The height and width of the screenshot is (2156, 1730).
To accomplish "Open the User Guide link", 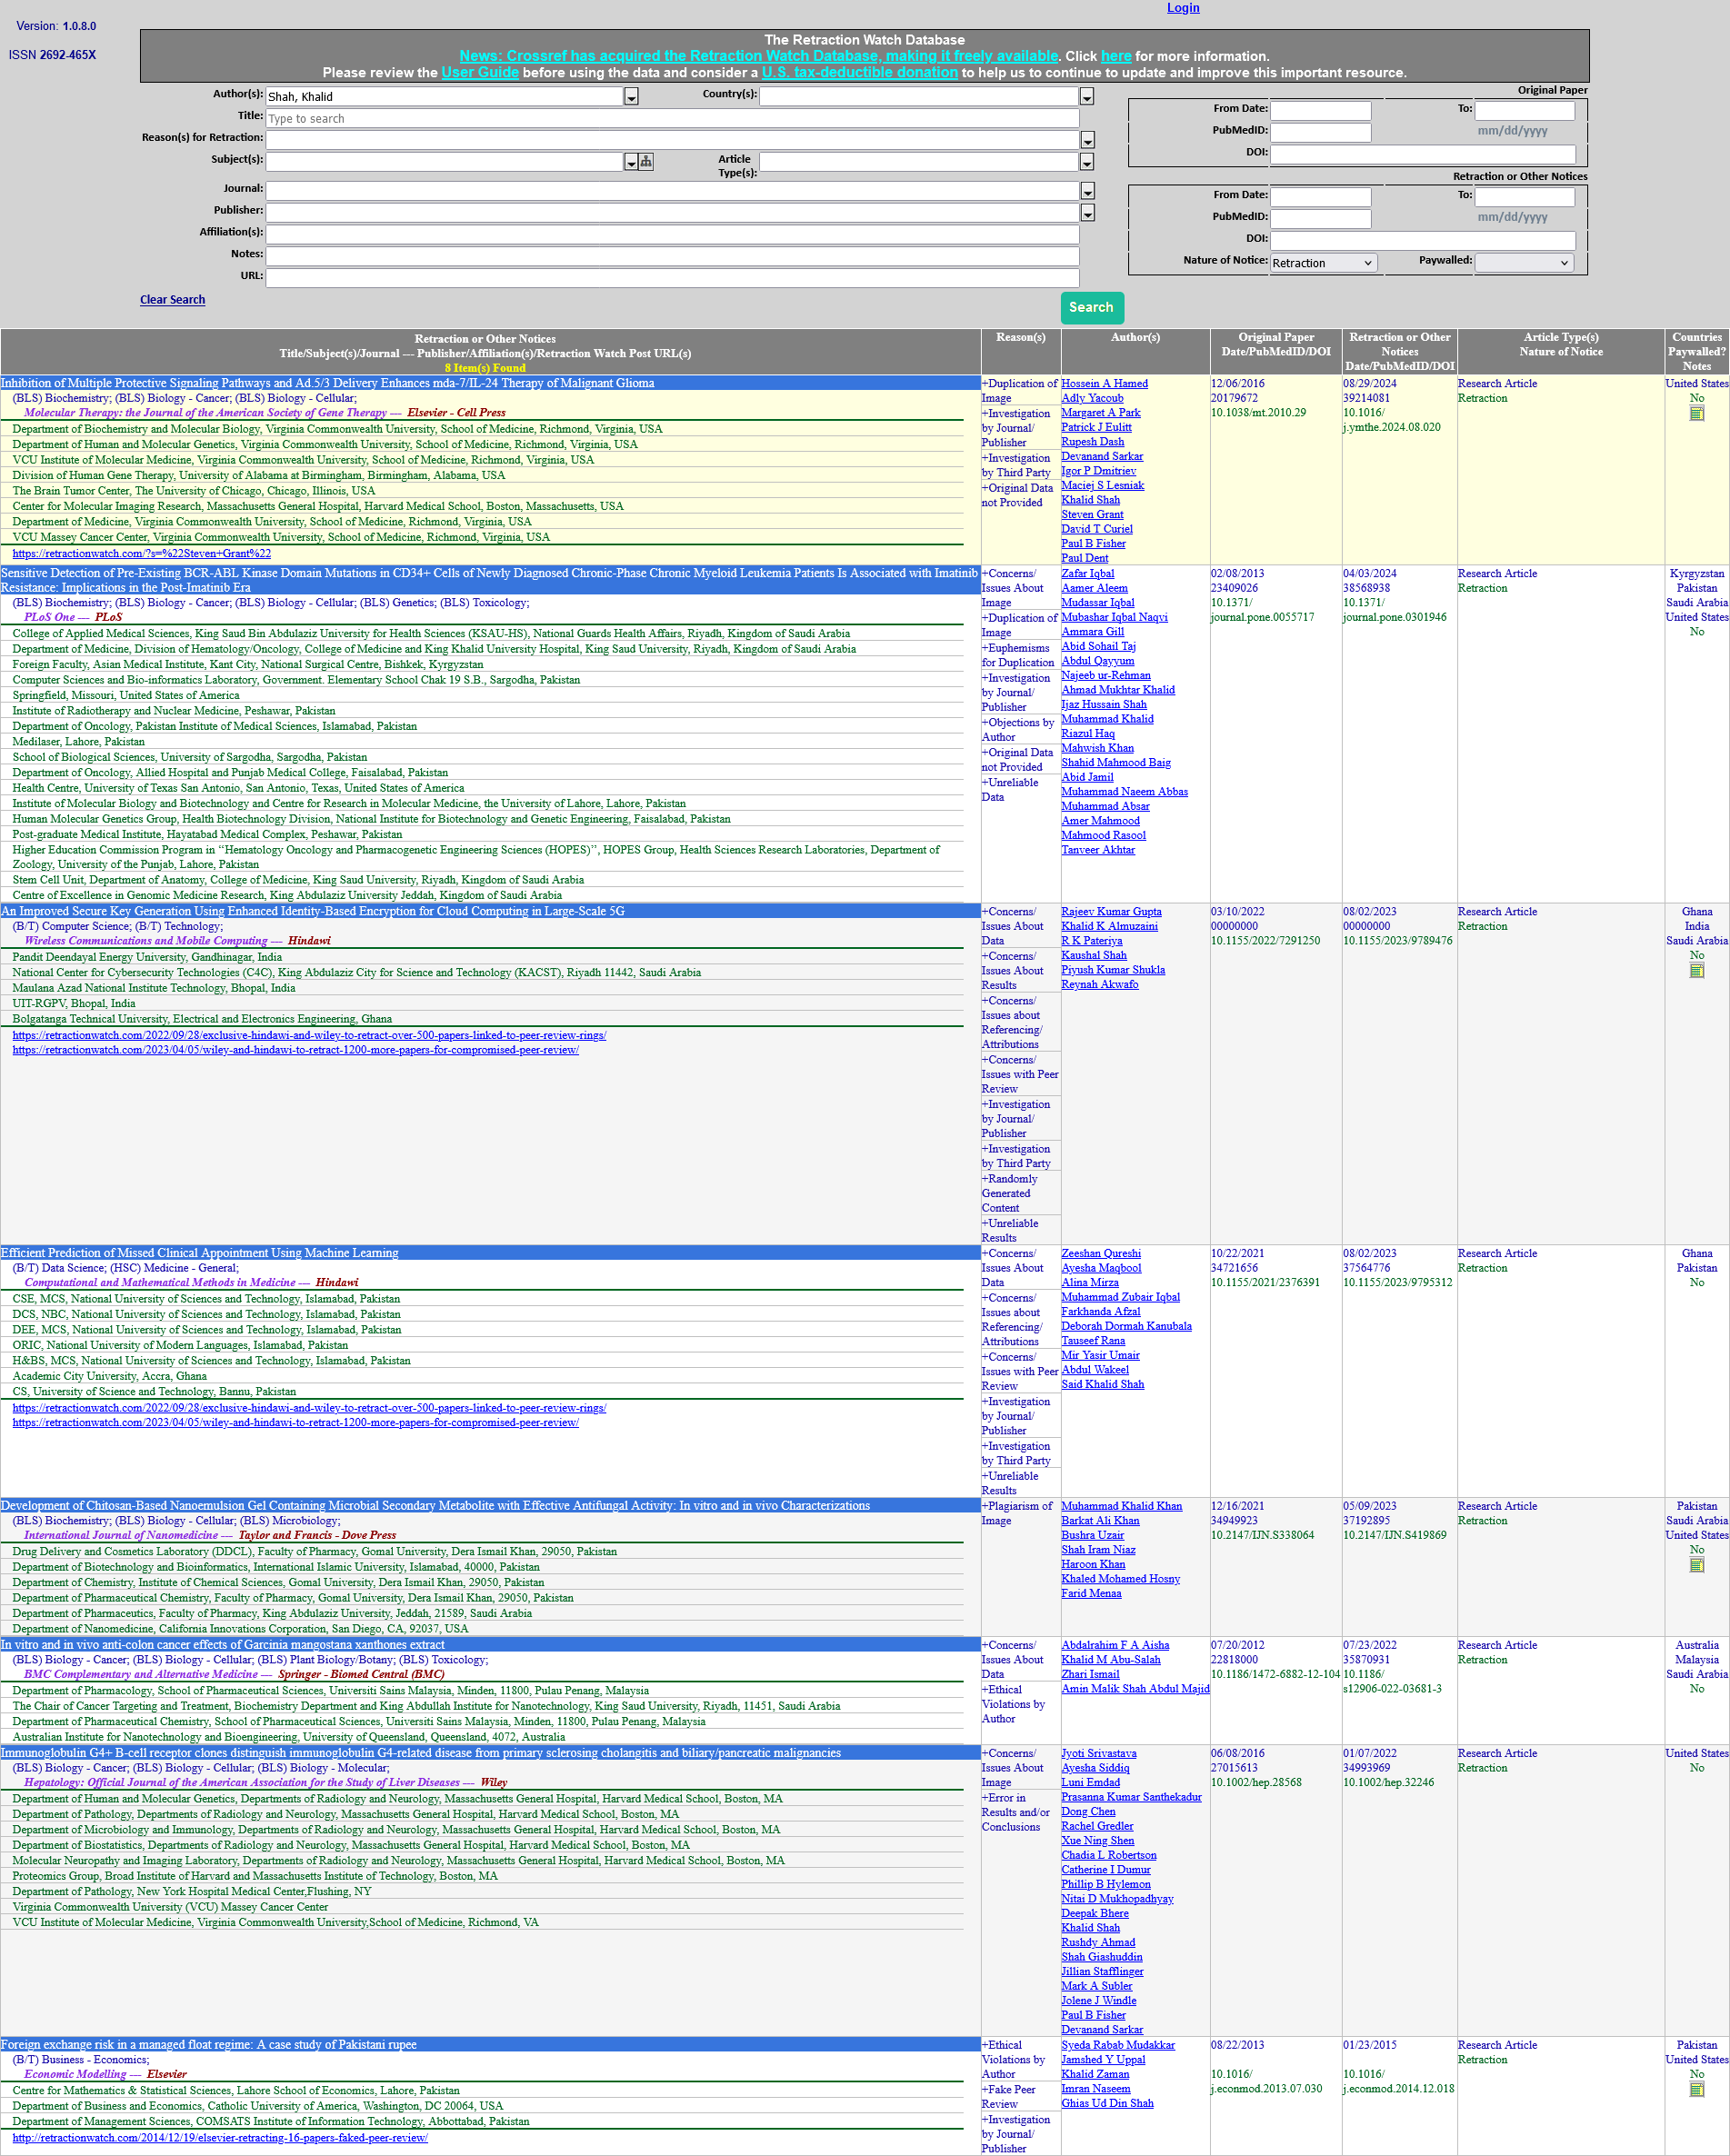I will (479, 73).
